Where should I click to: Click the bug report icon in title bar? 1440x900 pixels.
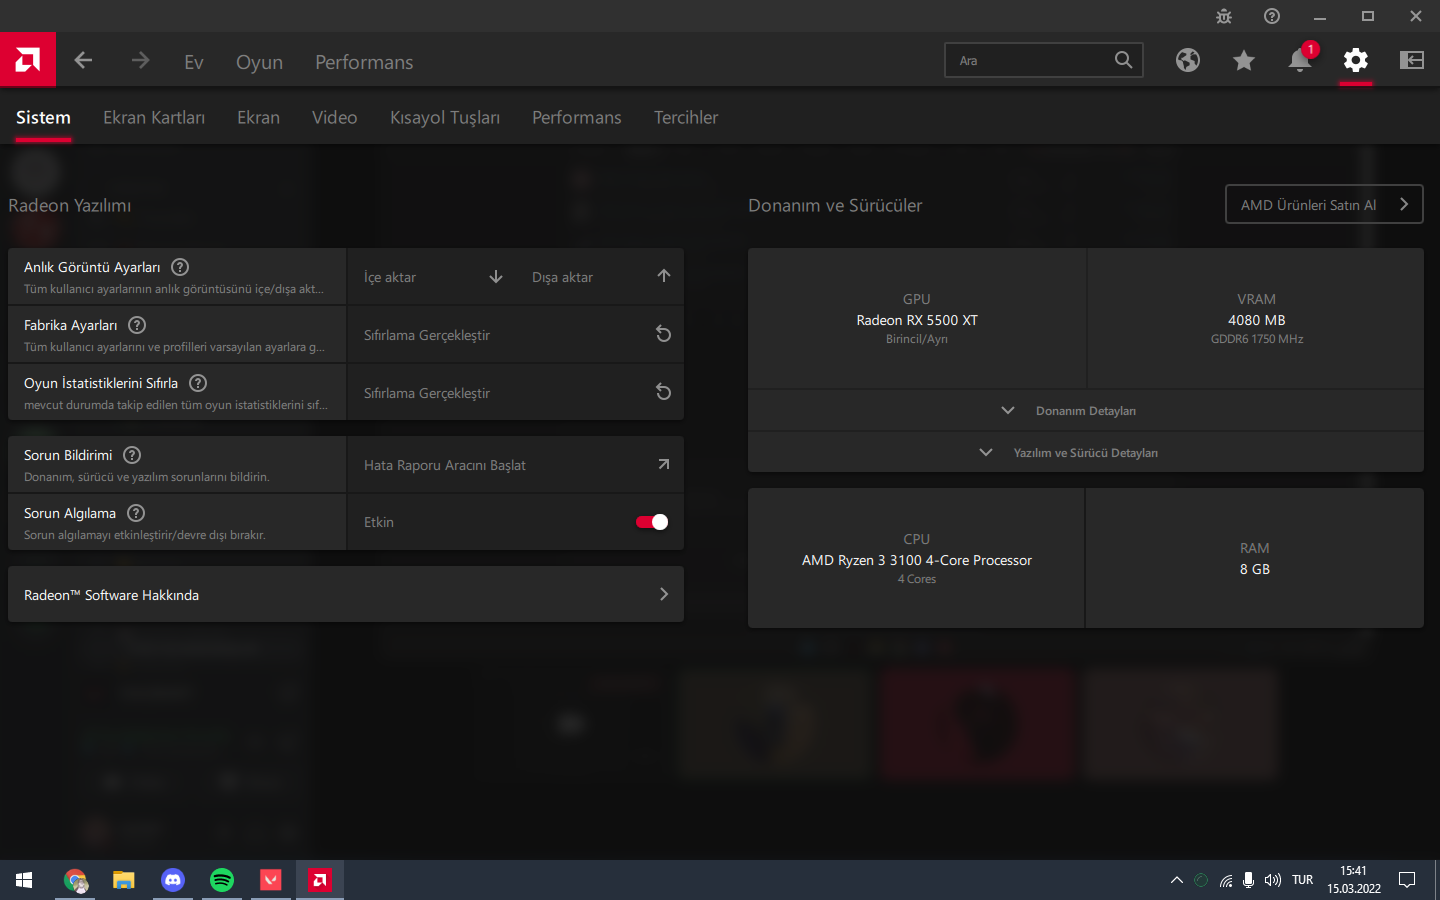click(1224, 16)
